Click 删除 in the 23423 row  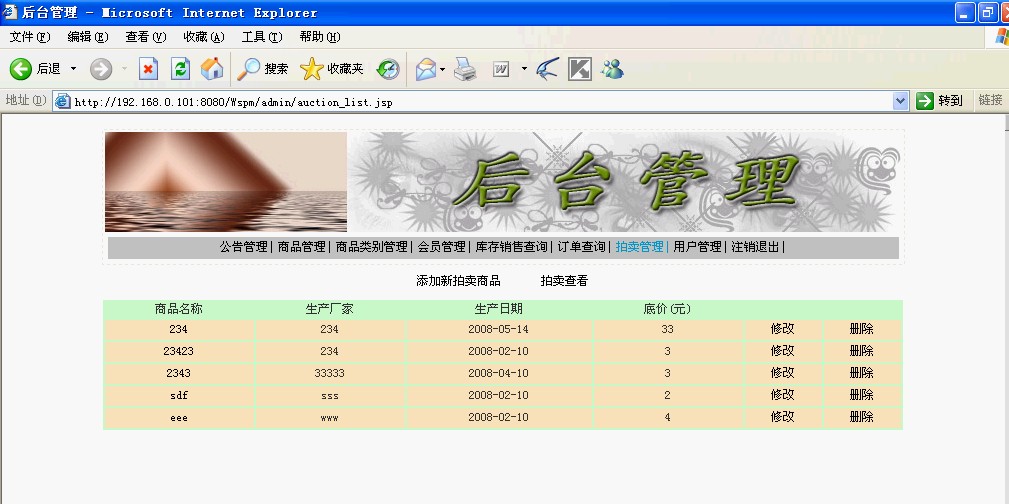862,351
